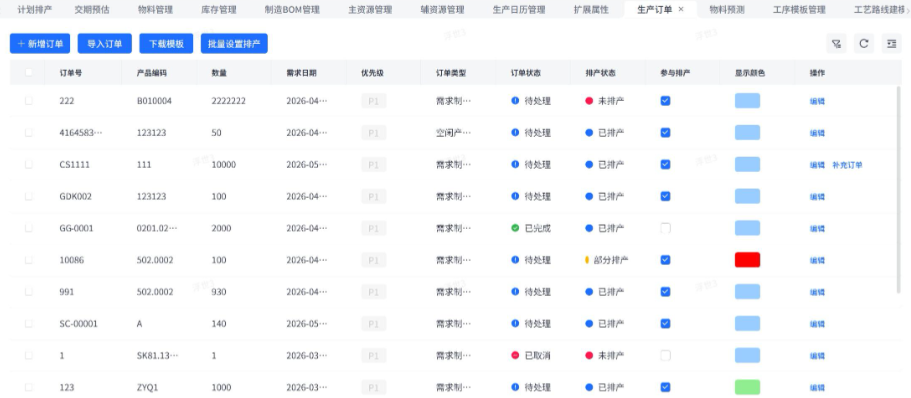Screen dimensions: 911x398
Task: Open the 库存管理 tab
Action: [218, 9]
